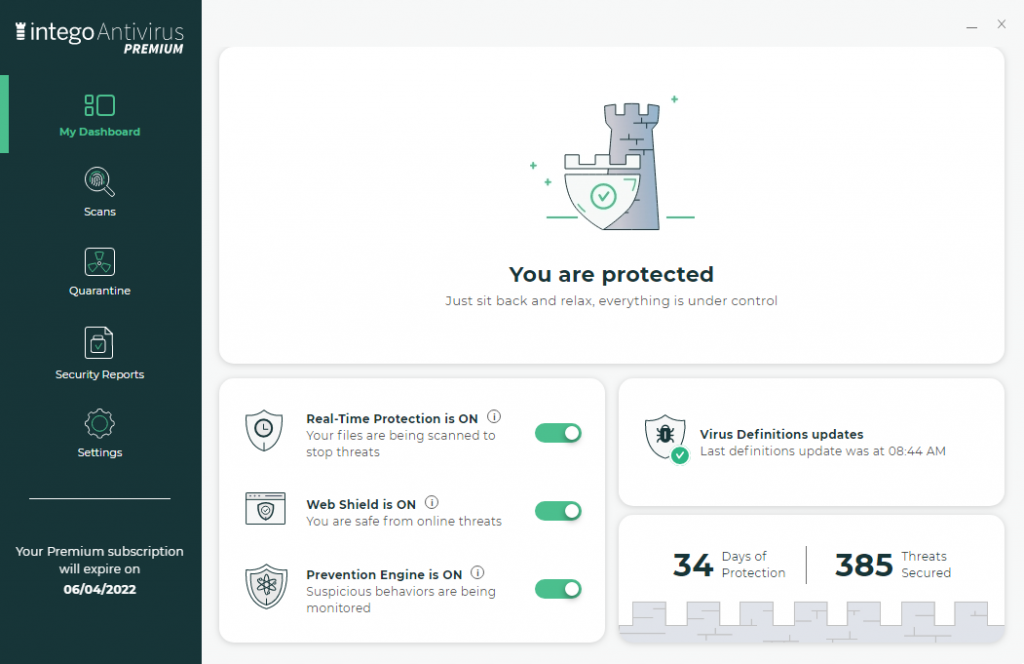Image resolution: width=1024 pixels, height=664 pixels.
Task: Click the Prevention Engine info icon
Action: pos(477,572)
